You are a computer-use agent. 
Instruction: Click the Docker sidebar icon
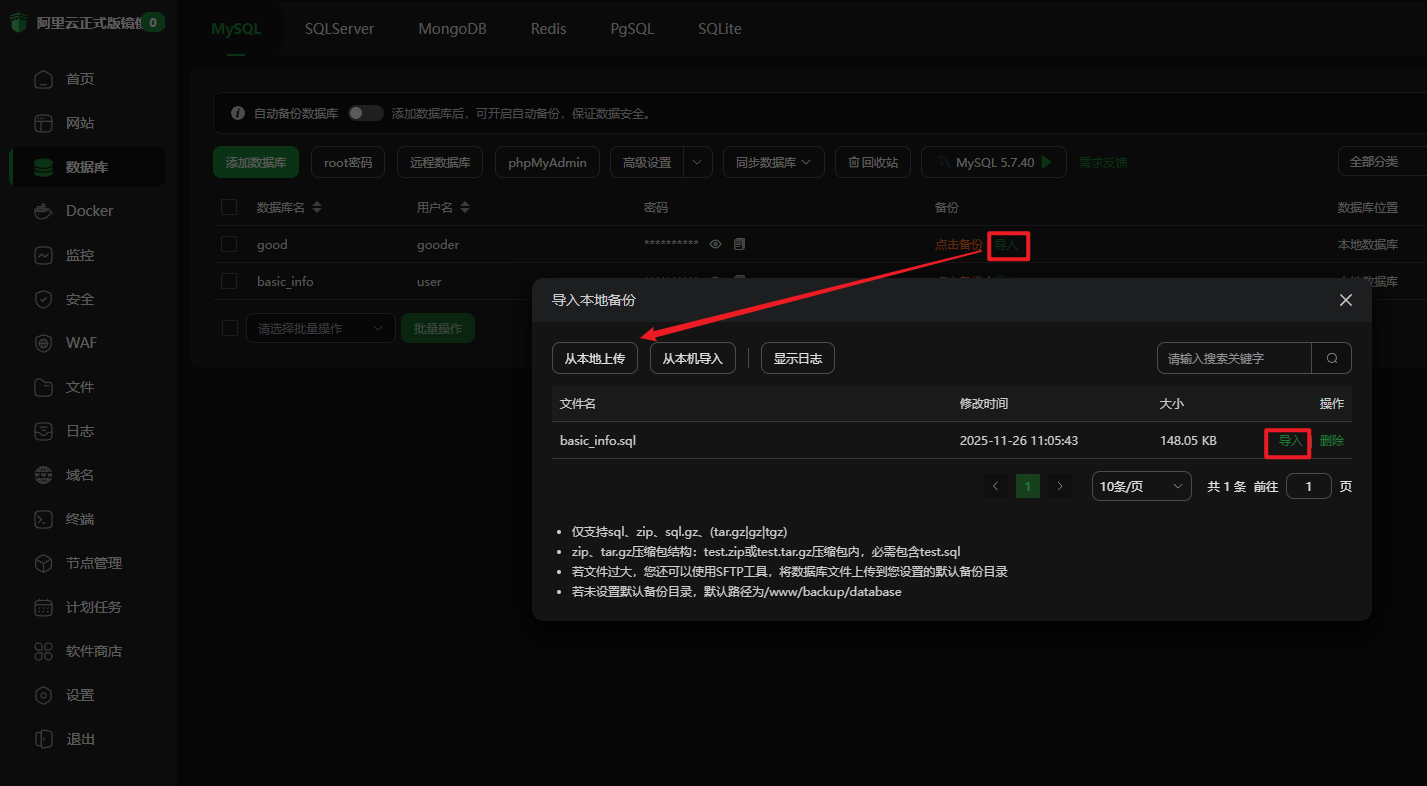[x=43, y=211]
